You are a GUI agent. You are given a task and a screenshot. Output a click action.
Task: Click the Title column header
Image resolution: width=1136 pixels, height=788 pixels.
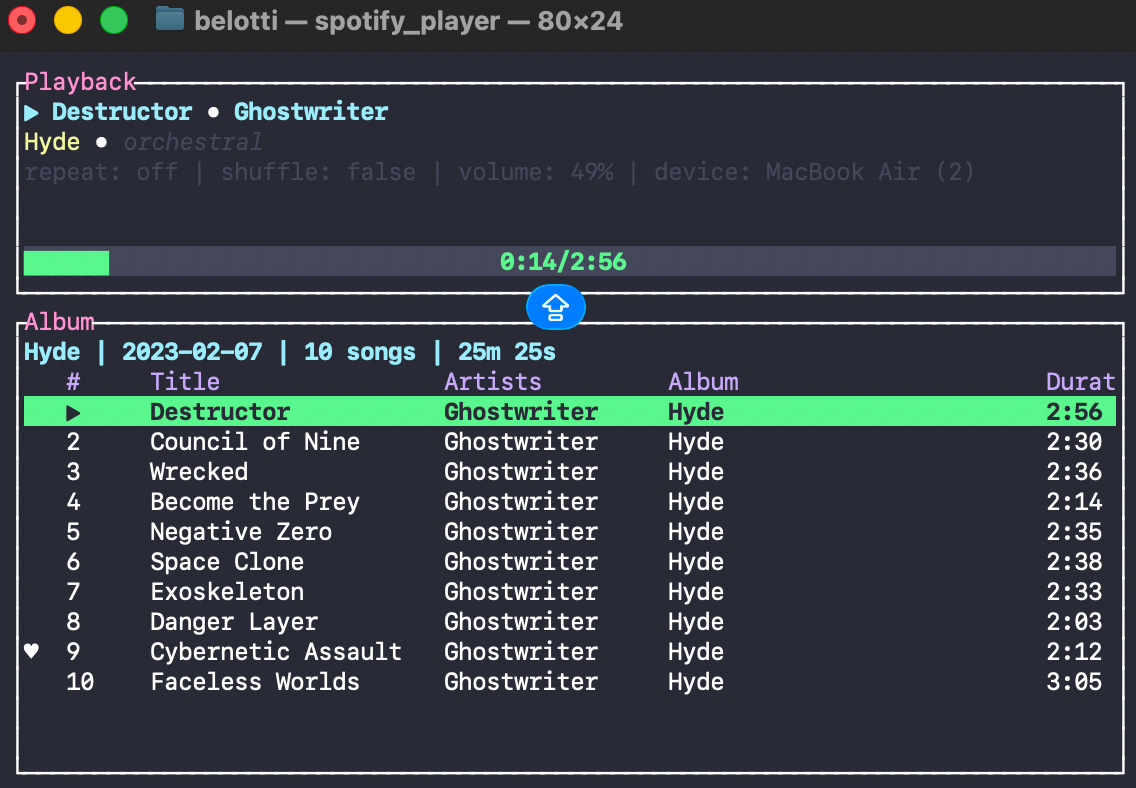click(185, 382)
